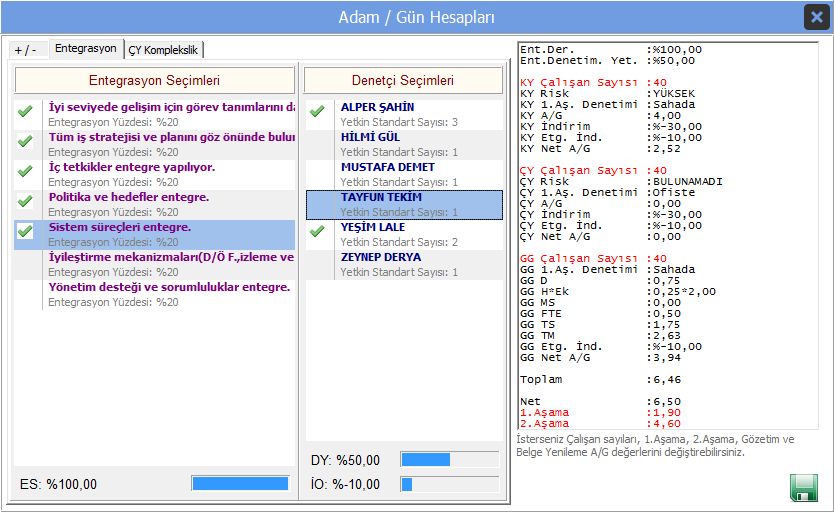The image size is (834, 512).
Task: Click the ÇY 1.Aş. Denetimi Ofiste line
Action: (x=607, y=192)
